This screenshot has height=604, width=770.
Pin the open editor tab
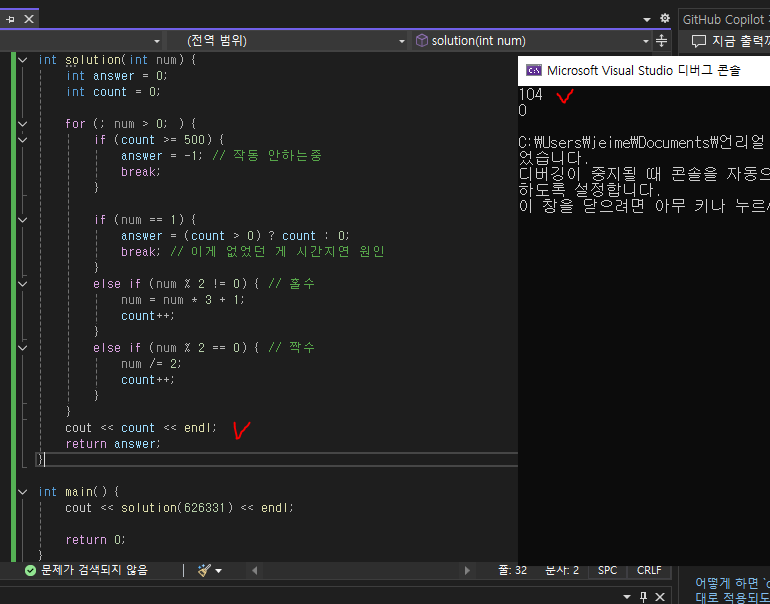coord(10,19)
